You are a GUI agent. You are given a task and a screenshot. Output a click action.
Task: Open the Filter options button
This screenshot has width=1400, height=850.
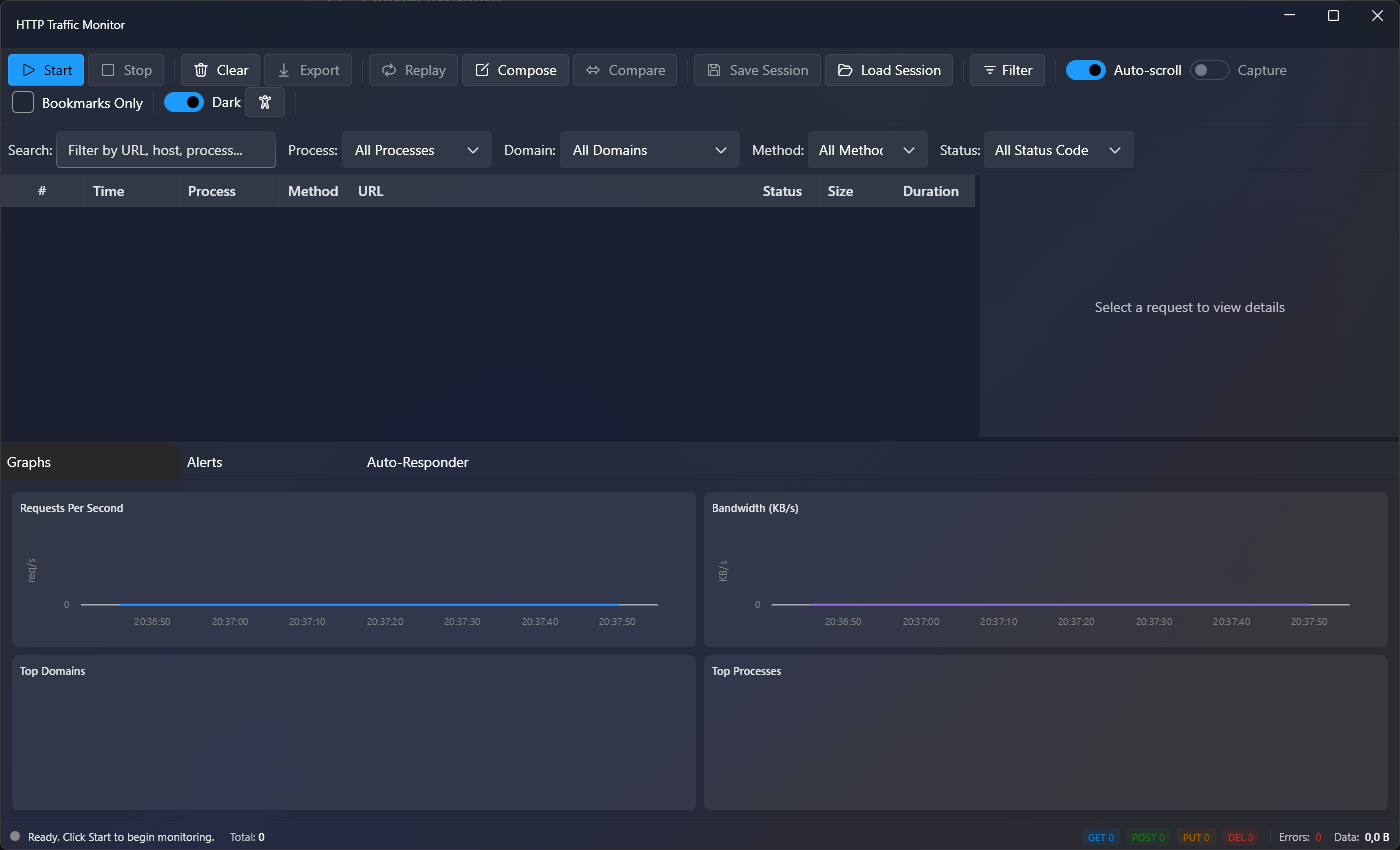point(1007,70)
